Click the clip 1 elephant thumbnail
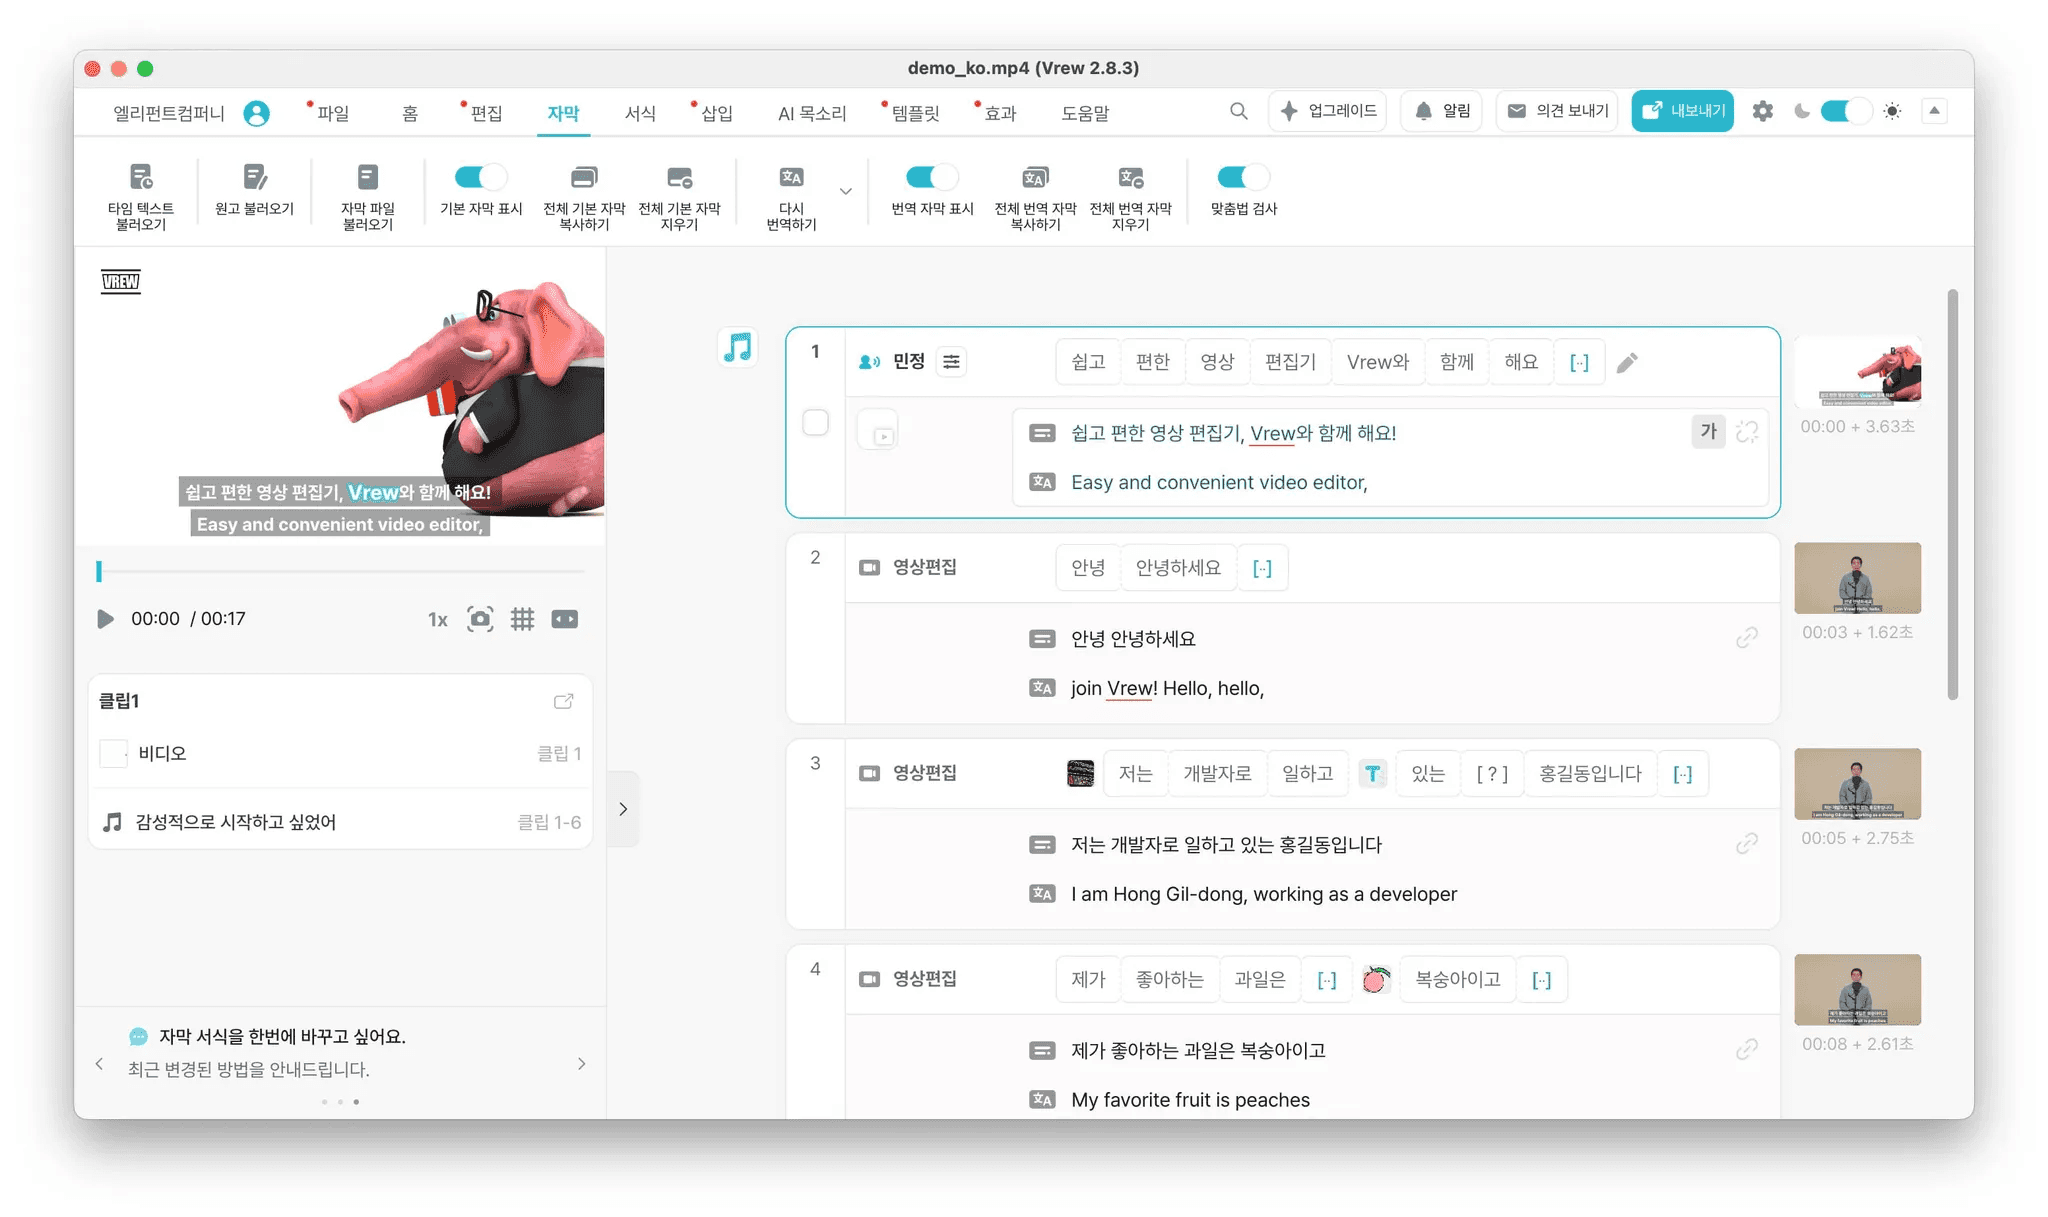The height and width of the screenshot is (1217, 2048). pos(1858,371)
